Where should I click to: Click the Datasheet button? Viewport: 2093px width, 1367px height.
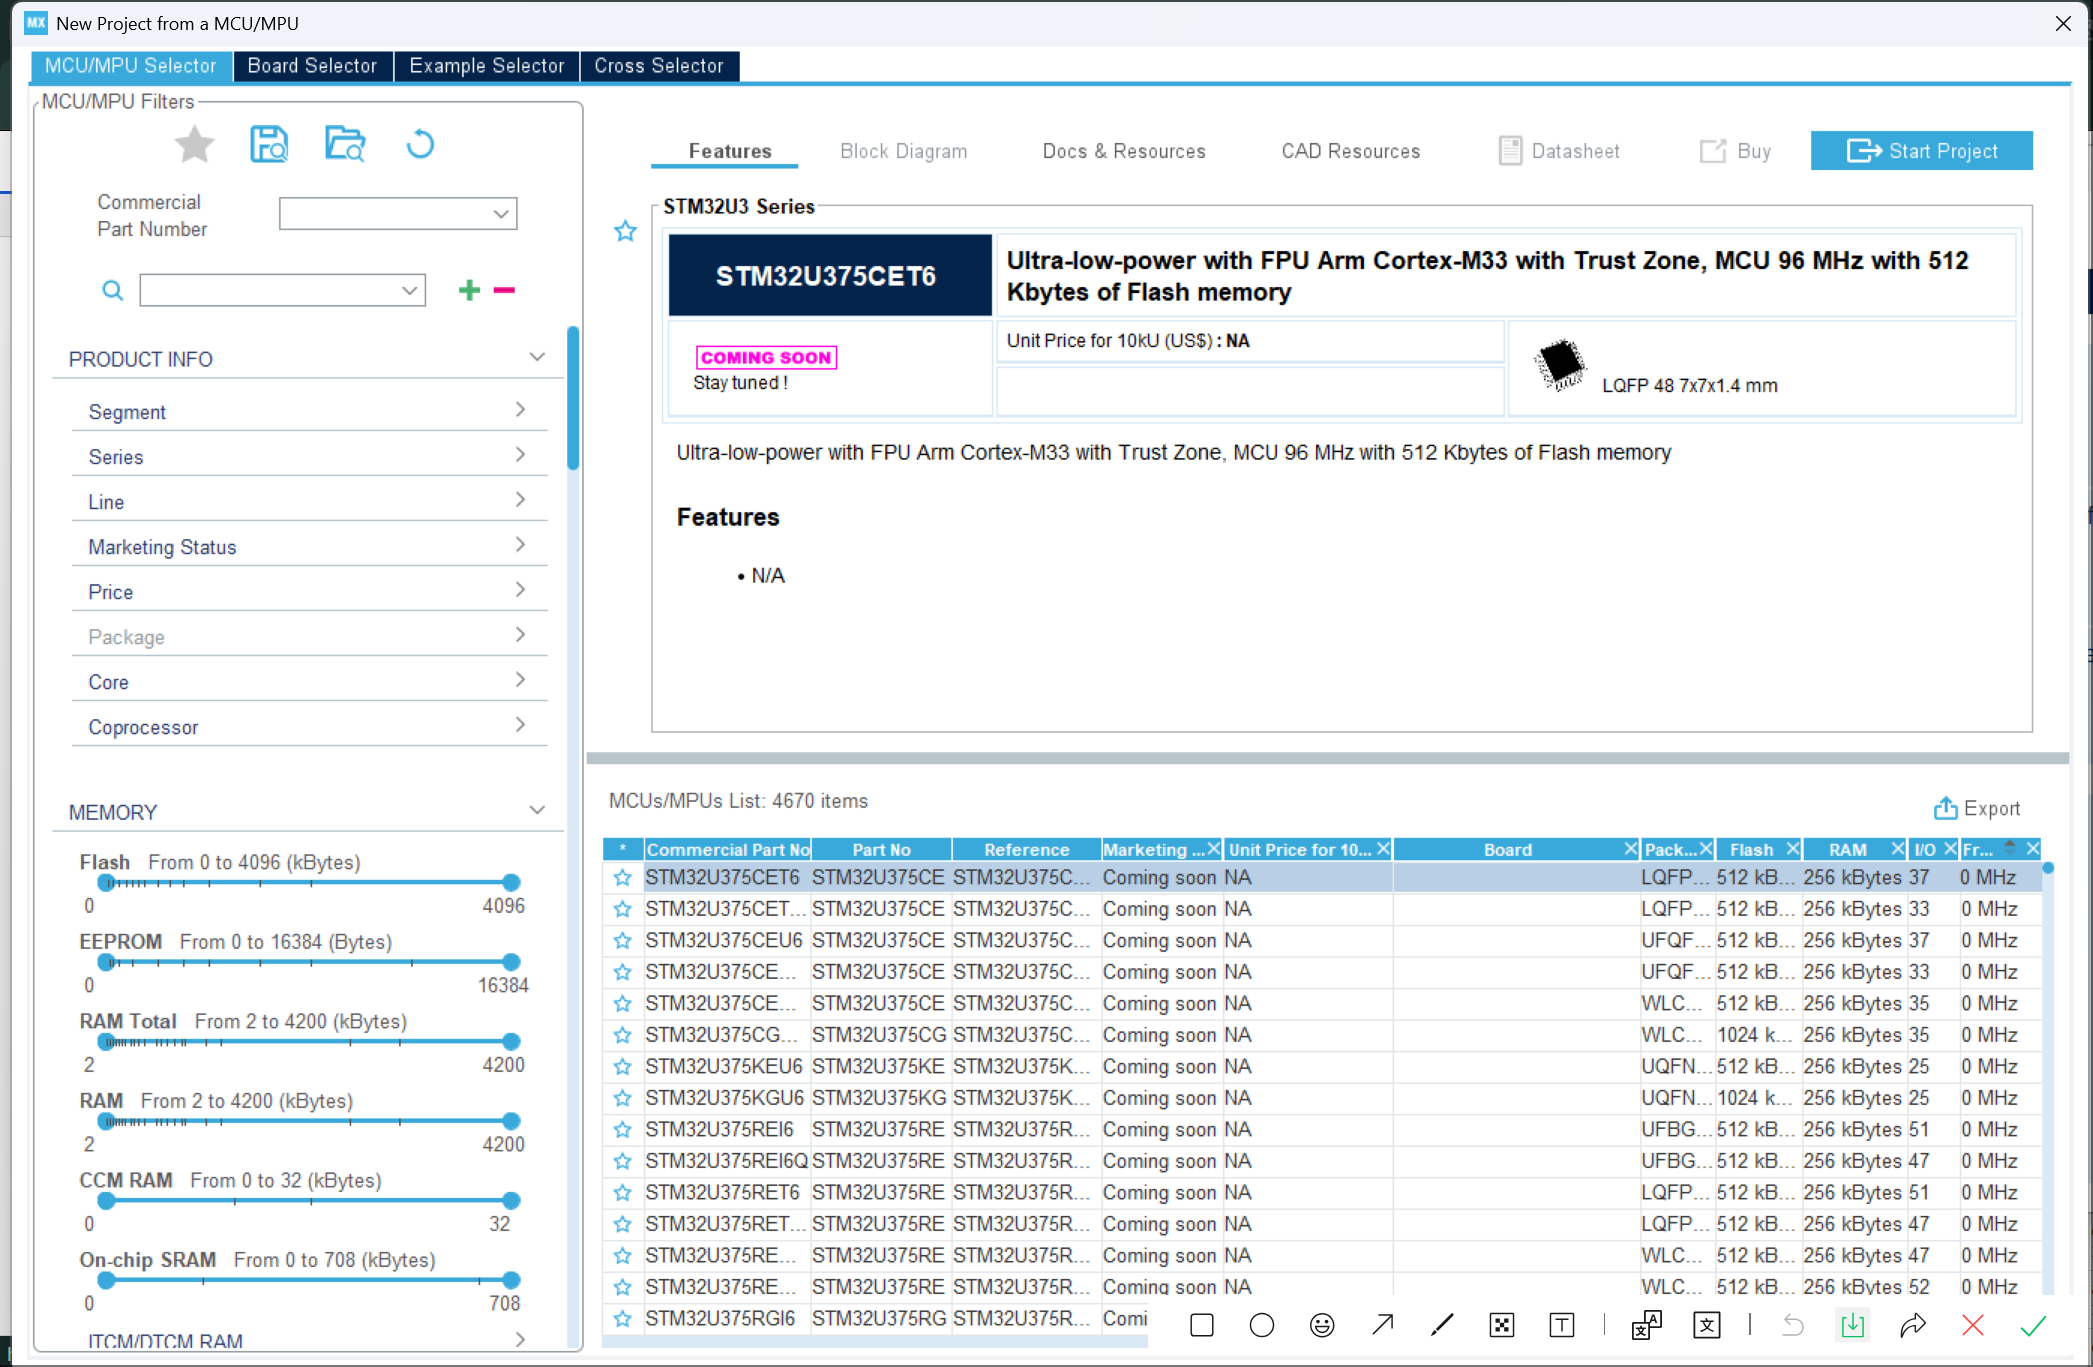(x=1559, y=151)
